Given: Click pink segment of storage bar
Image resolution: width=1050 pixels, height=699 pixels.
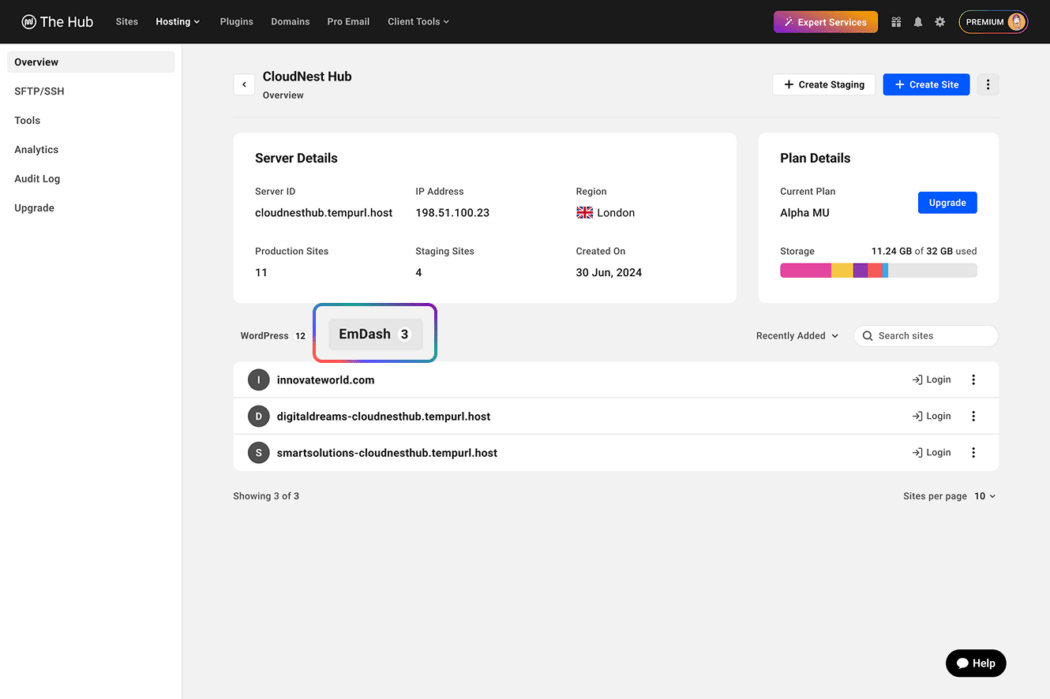Looking at the screenshot, I should 806,270.
